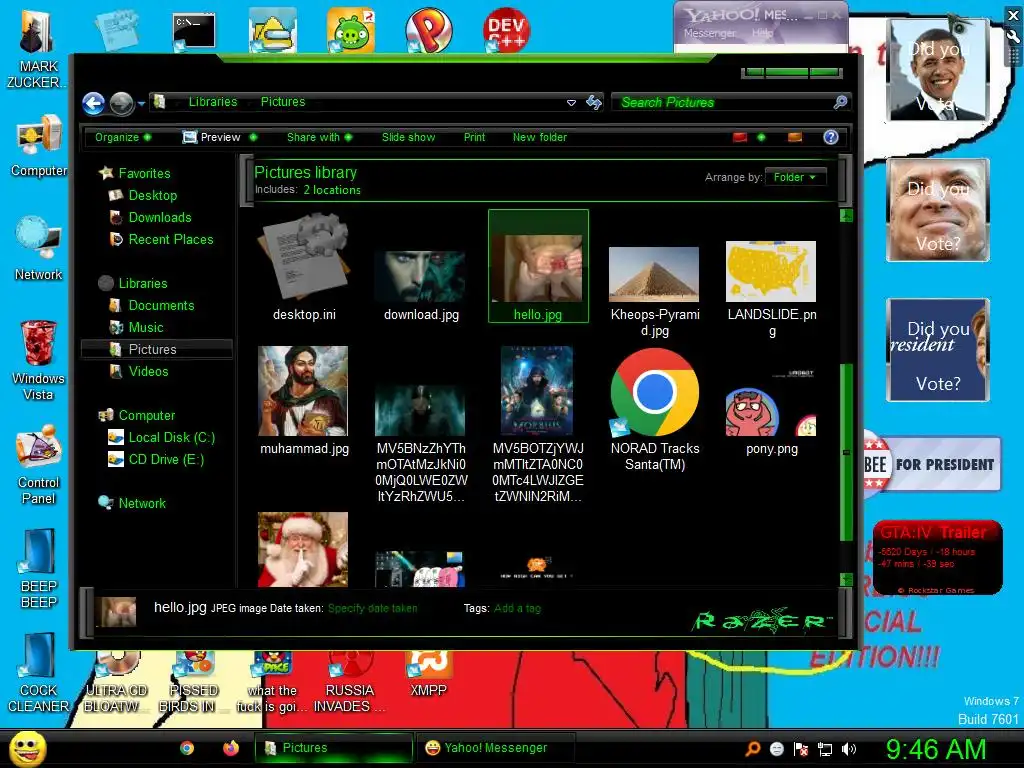Open Control Panel desktop icon
1024x768 pixels.
(39, 464)
